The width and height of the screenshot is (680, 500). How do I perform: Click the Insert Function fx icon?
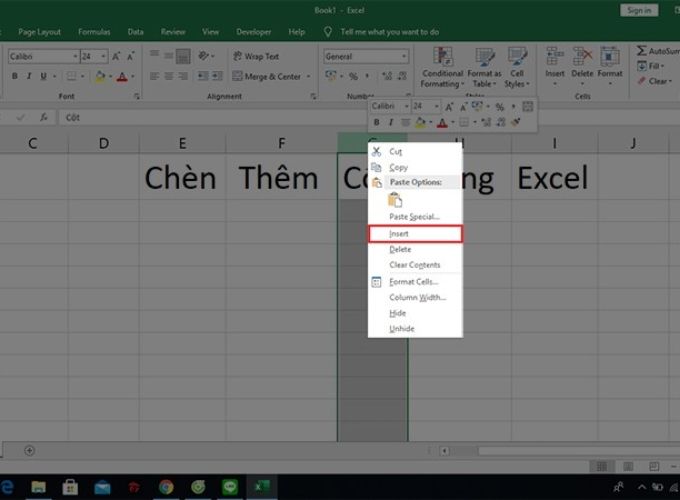pos(43,117)
